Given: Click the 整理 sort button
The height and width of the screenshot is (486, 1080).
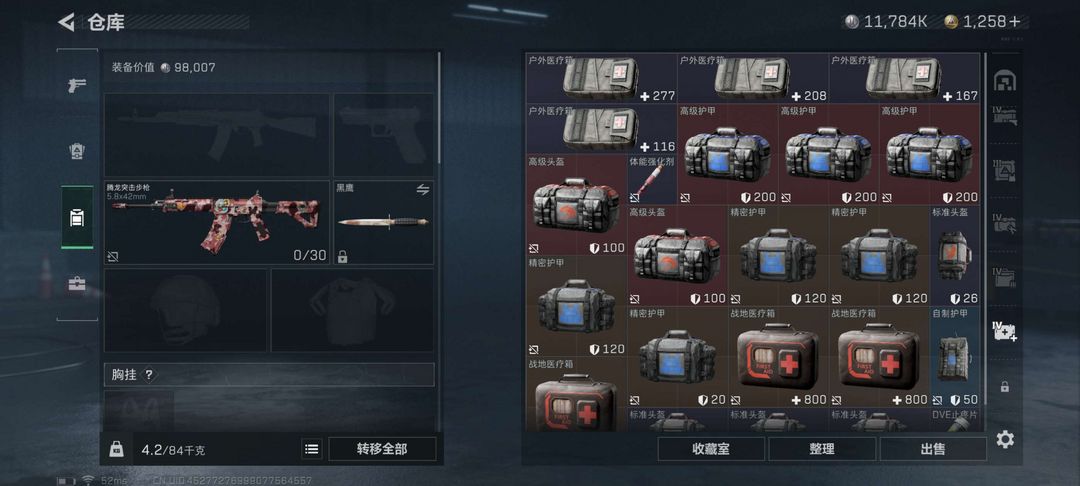Looking at the screenshot, I should coord(822,449).
